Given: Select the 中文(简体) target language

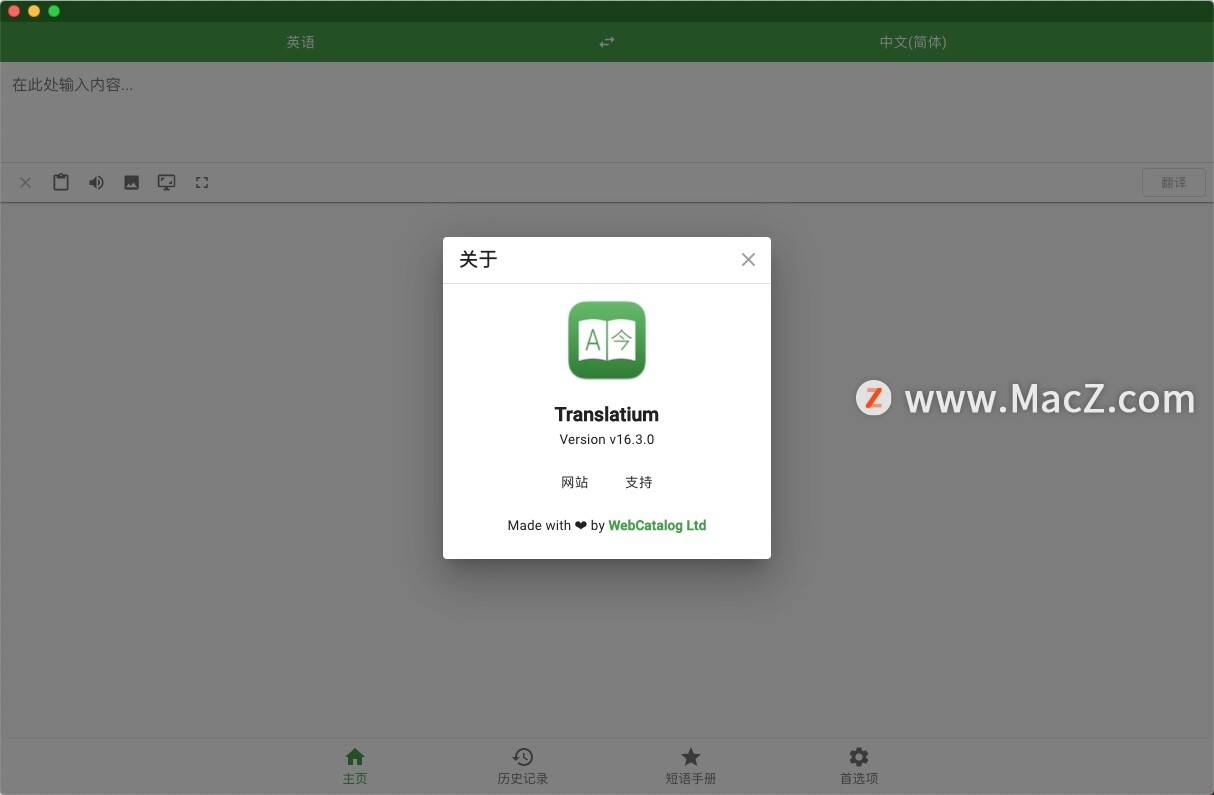Looking at the screenshot, I should 913,42.
